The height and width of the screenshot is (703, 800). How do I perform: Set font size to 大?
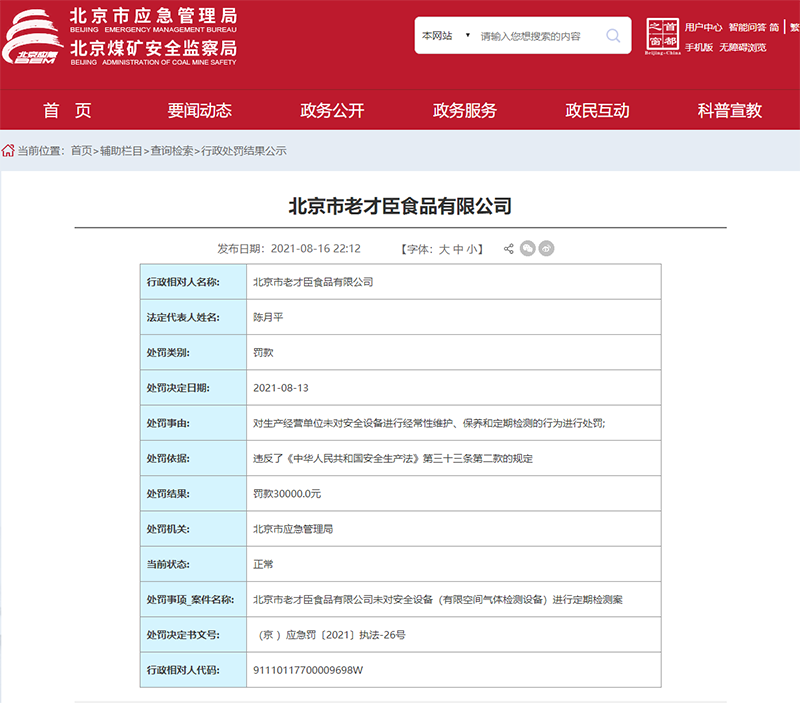pos(444,249)
